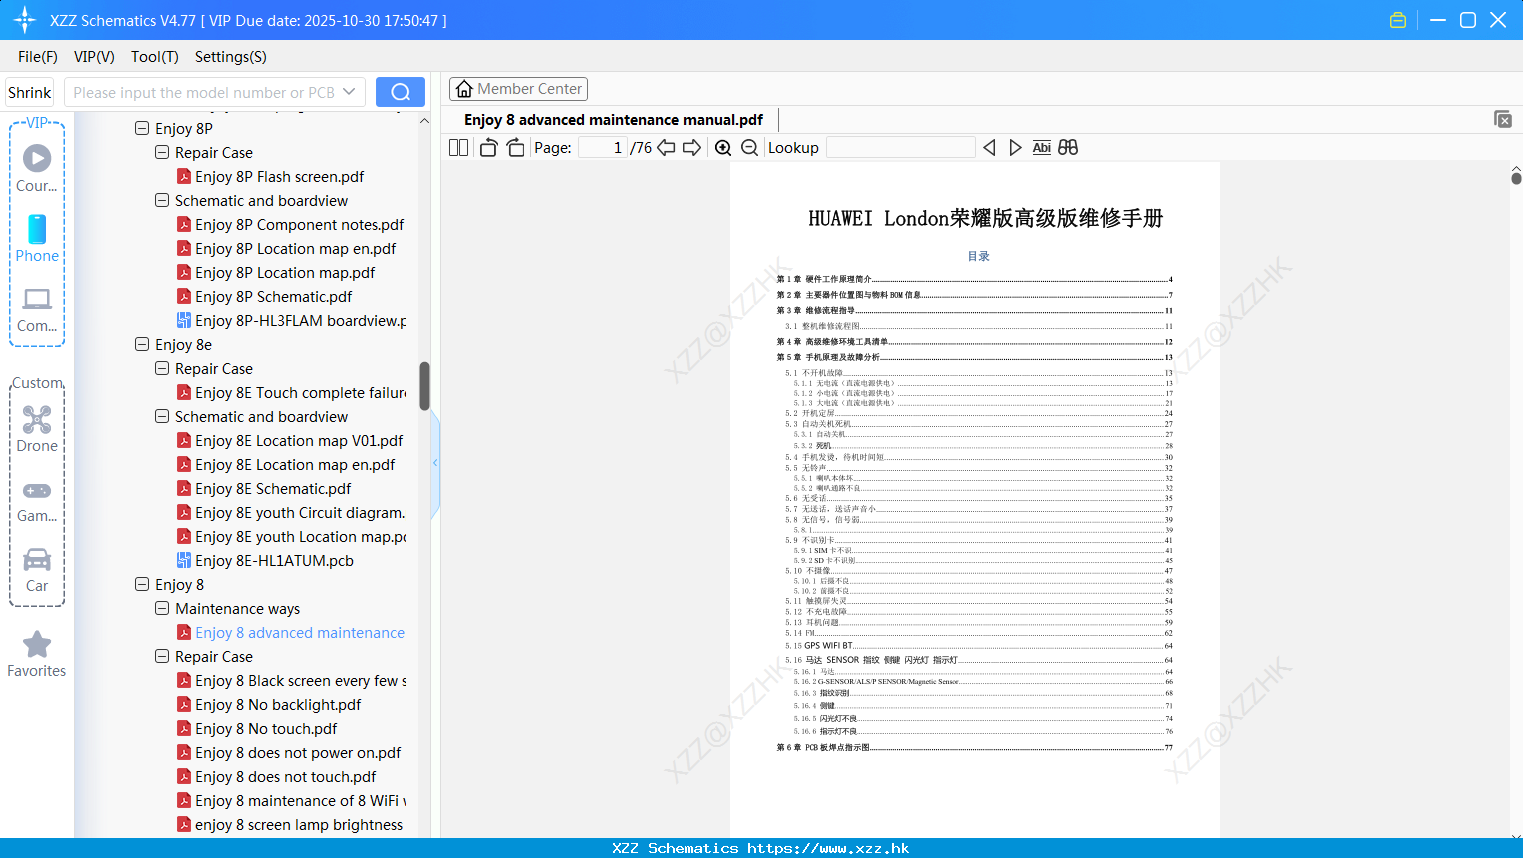
Task: Rotate page counterclockwise
Action: 488,148
